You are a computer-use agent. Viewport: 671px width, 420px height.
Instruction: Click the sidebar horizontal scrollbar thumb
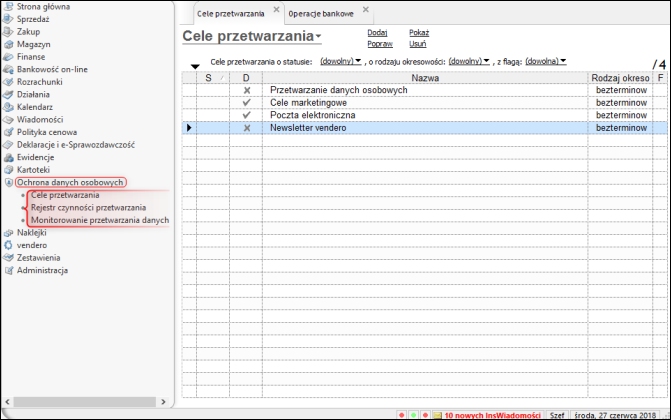[x=85, y=402]
